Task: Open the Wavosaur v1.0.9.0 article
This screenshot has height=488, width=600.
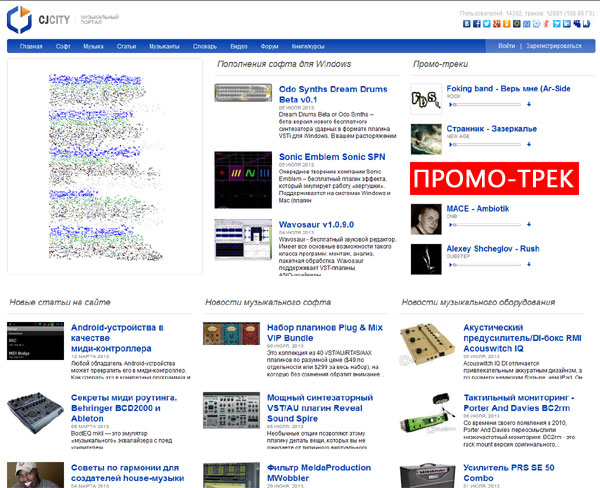Action: [316, 225]
